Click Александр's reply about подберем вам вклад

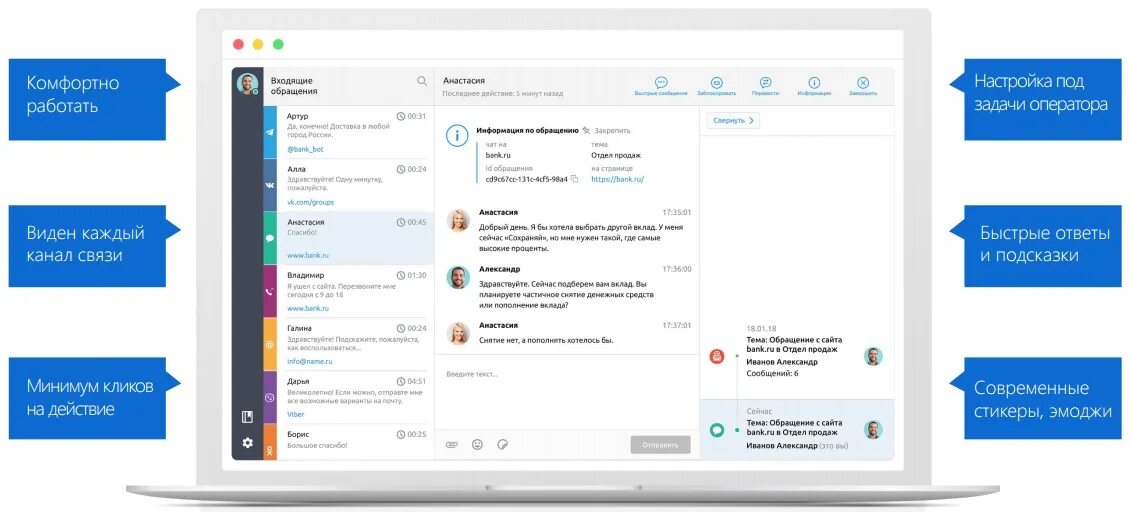567,294
